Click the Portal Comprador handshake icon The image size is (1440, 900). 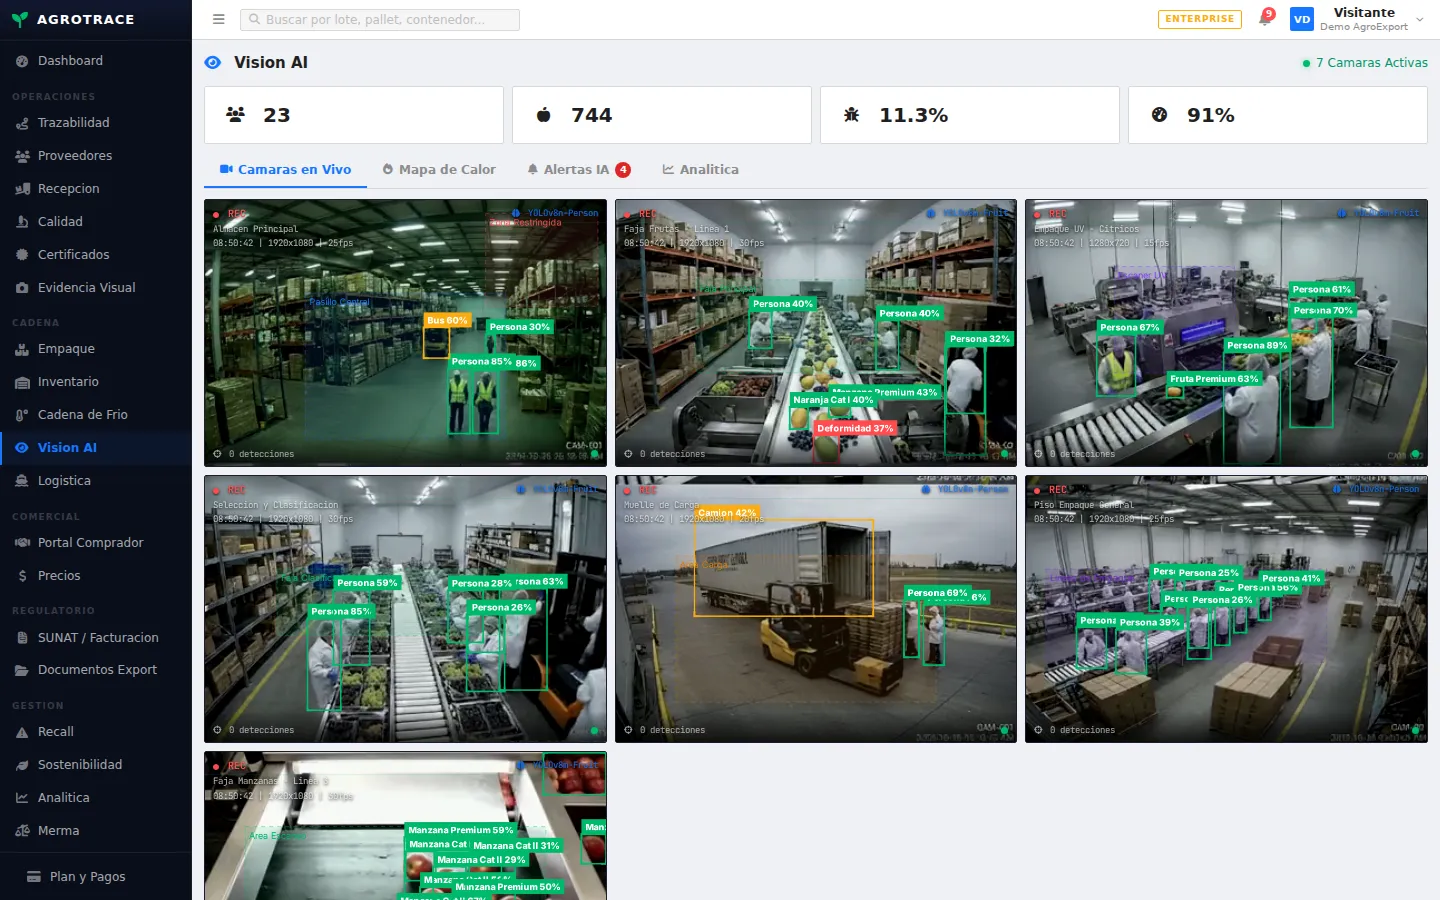[x=22, y=543]
